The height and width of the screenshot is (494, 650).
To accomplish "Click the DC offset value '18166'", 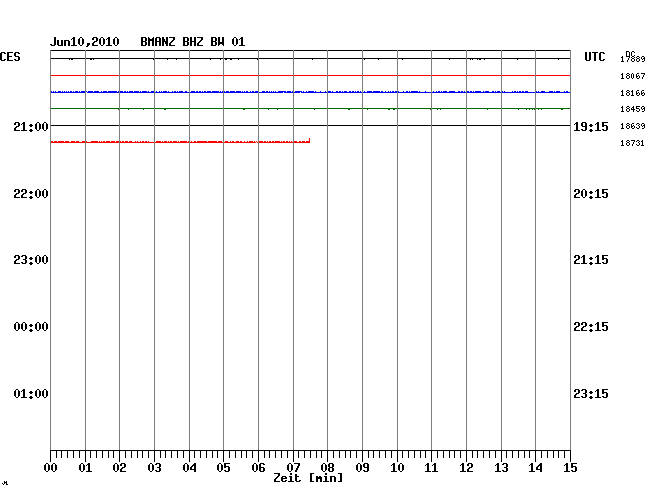I will click(633, 93).
